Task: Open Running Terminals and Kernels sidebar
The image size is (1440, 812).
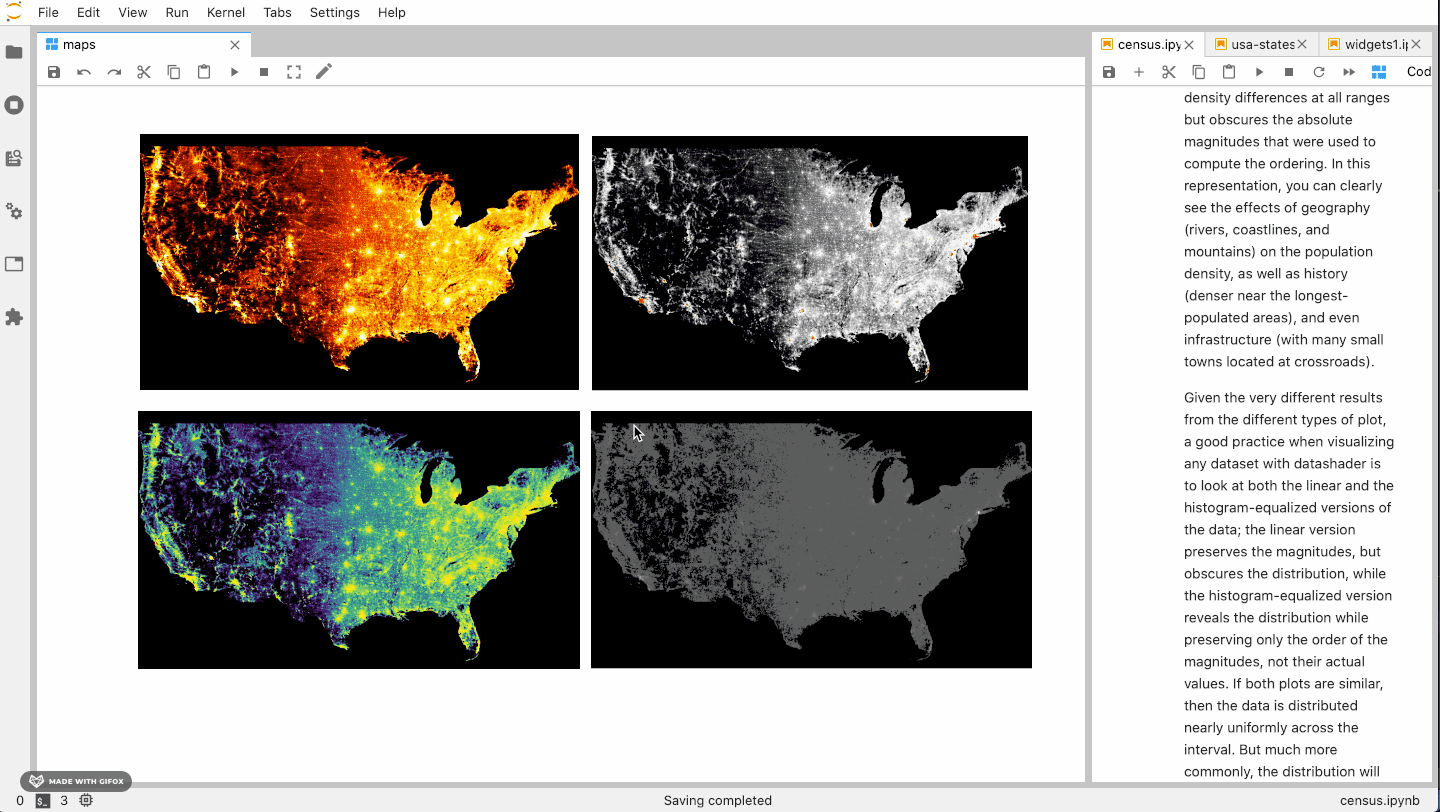Action: point(14,105)
